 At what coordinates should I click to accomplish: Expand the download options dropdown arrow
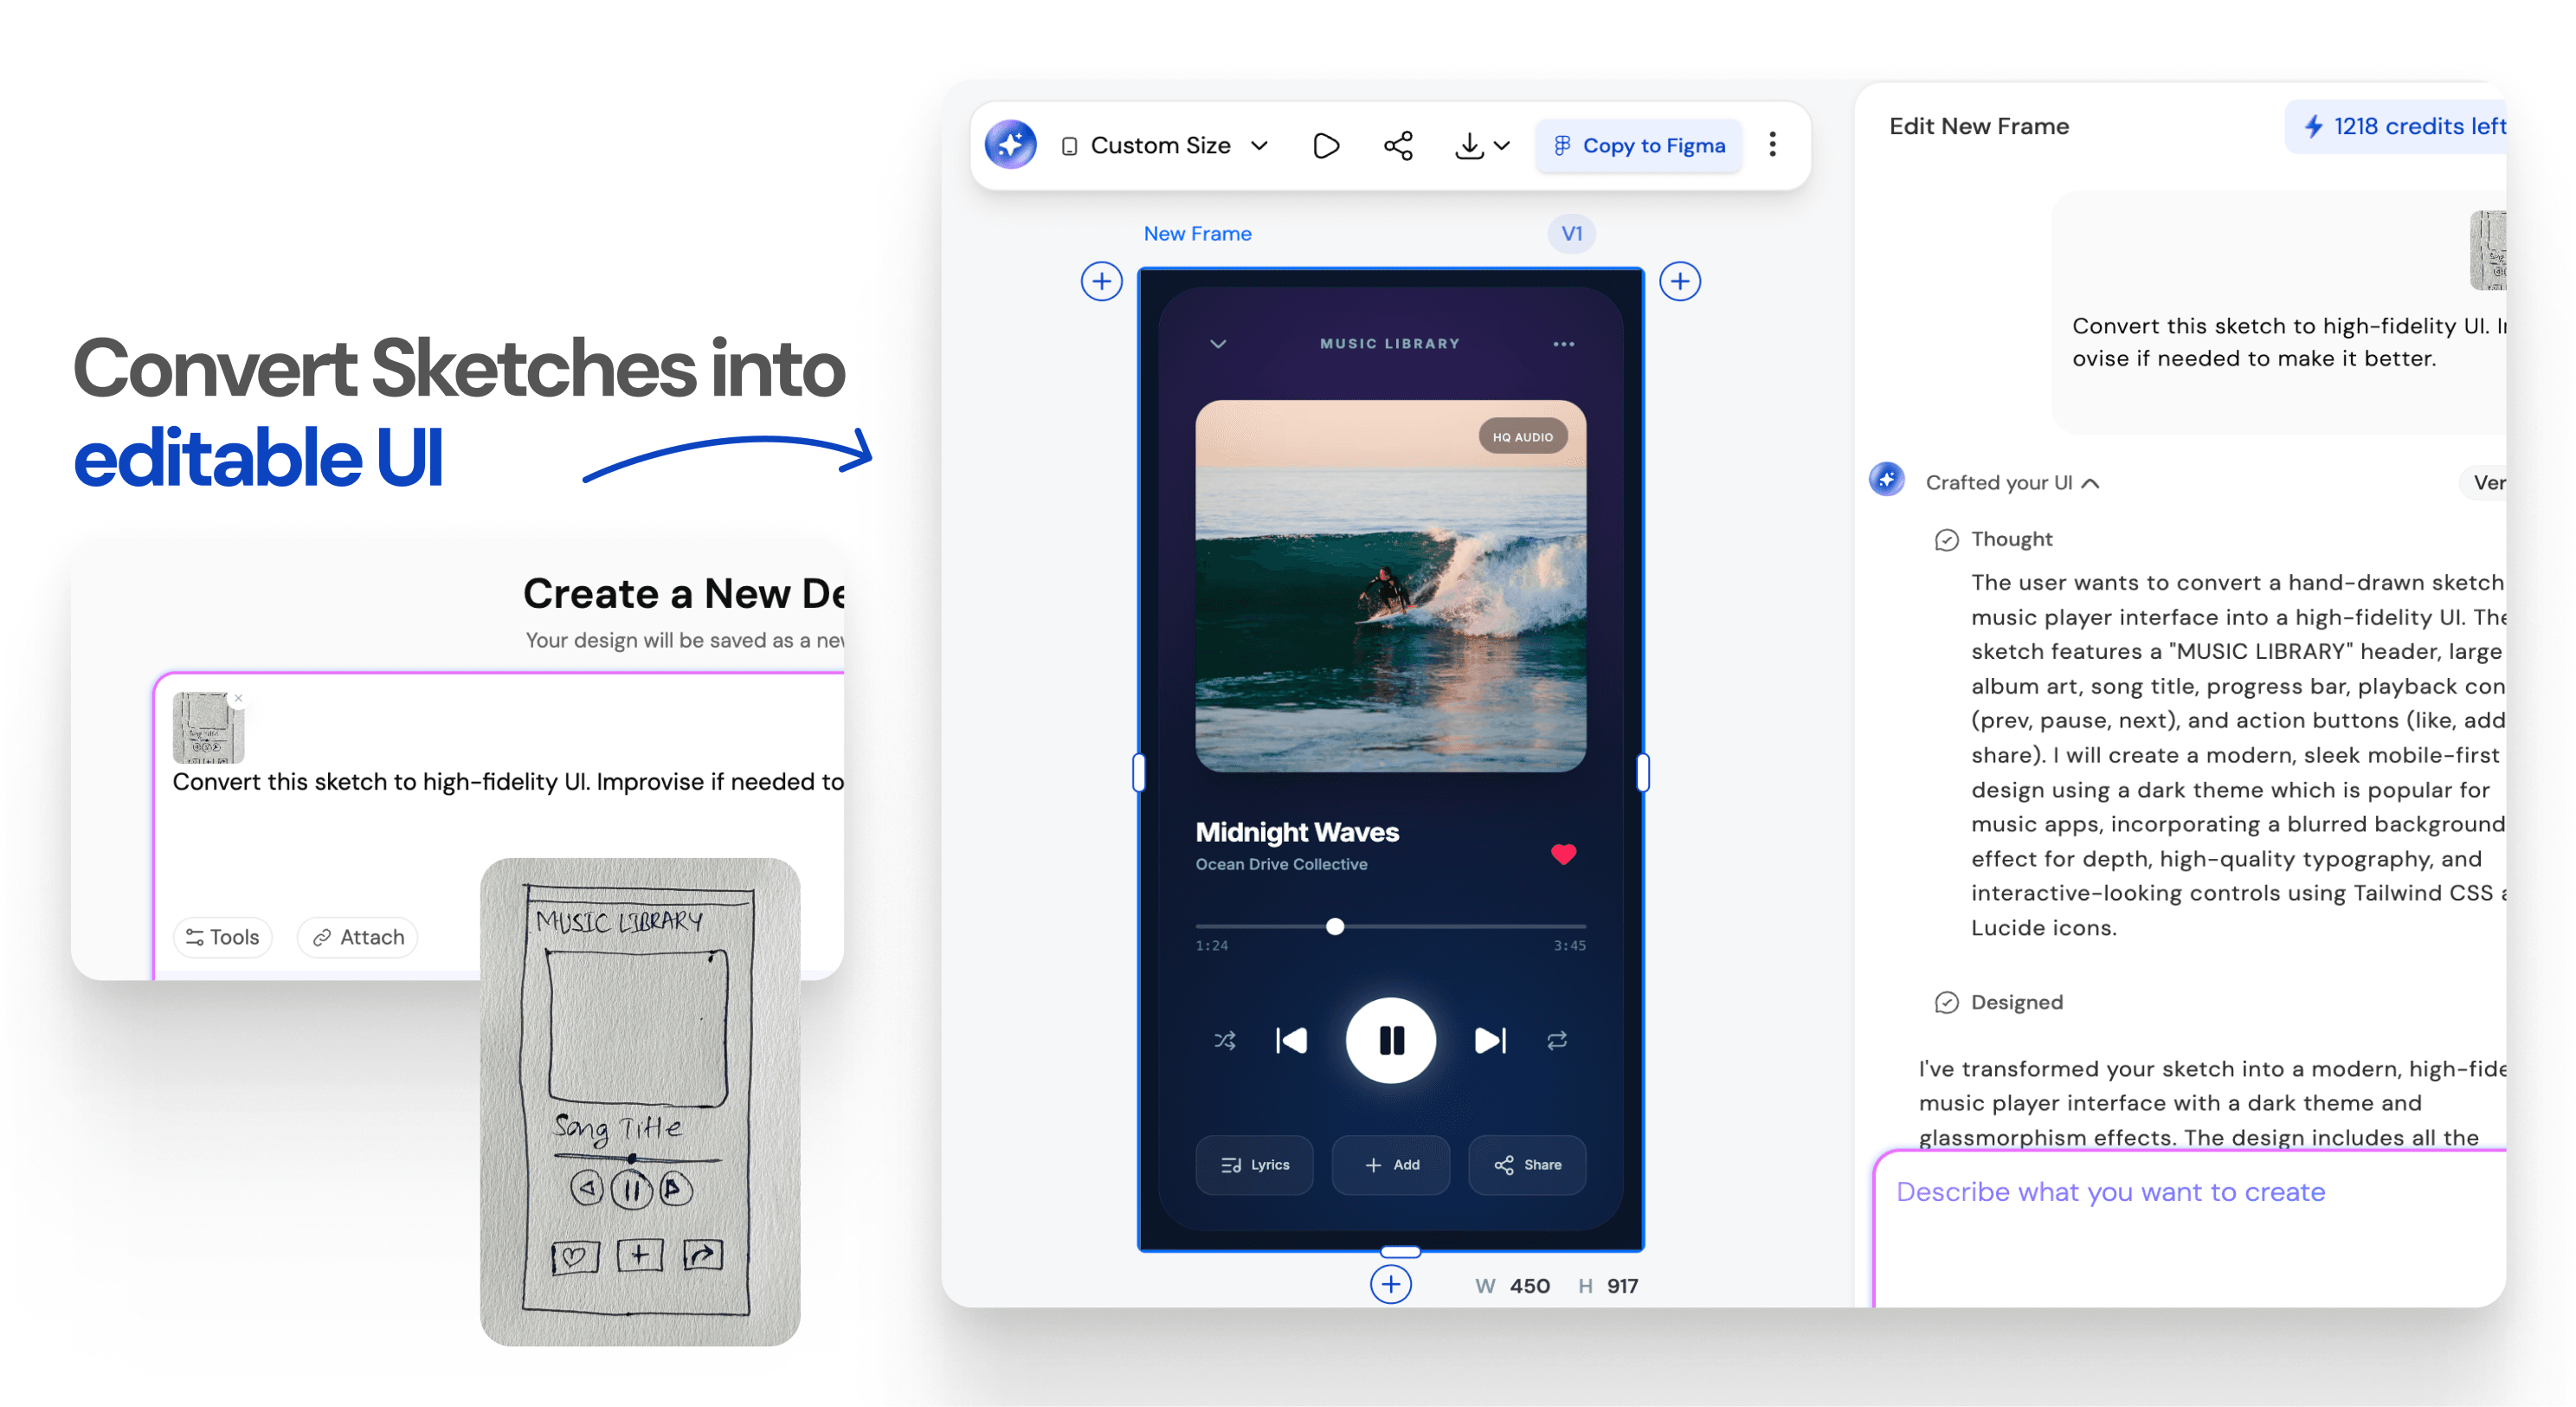click(1501, 146)
